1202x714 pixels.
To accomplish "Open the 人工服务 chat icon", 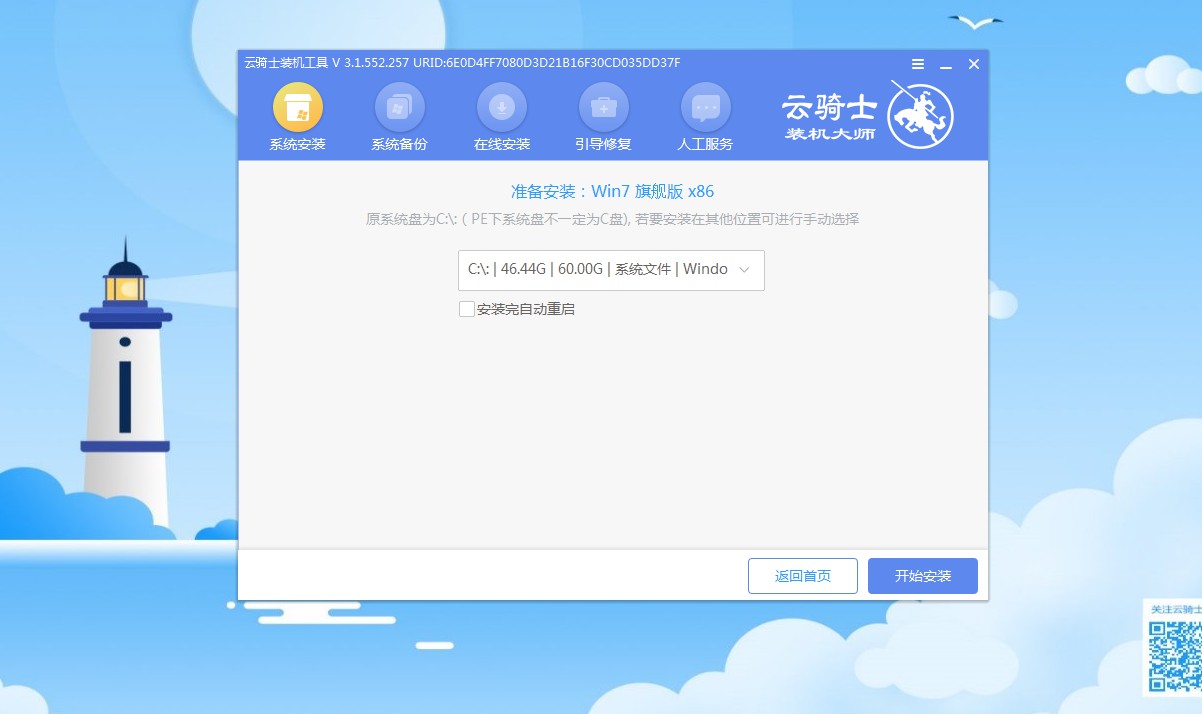I will click(706, 107).
